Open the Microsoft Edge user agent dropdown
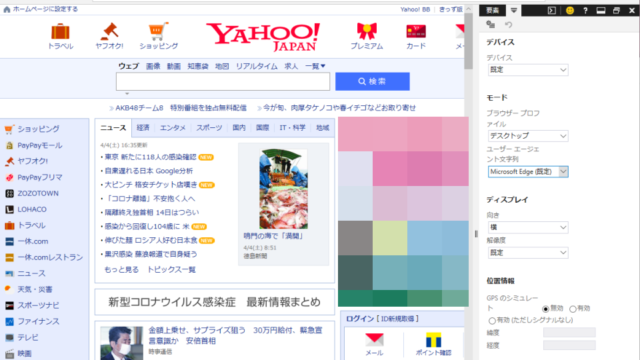 point(528,172)
